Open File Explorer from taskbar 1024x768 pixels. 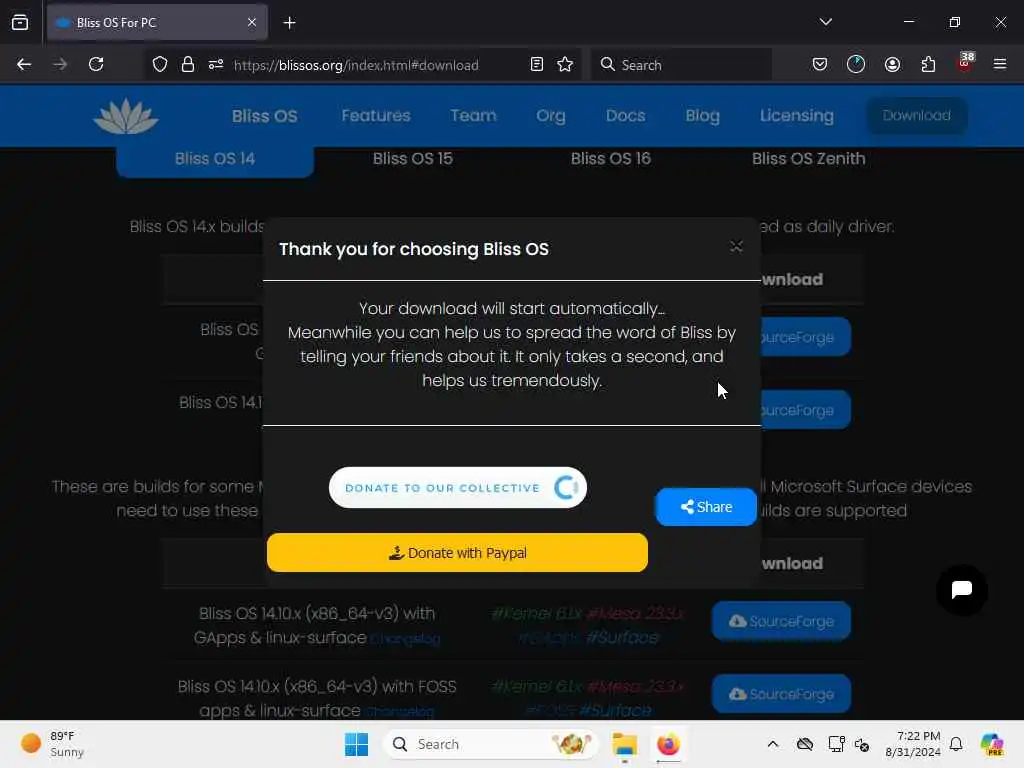[624, 744]
